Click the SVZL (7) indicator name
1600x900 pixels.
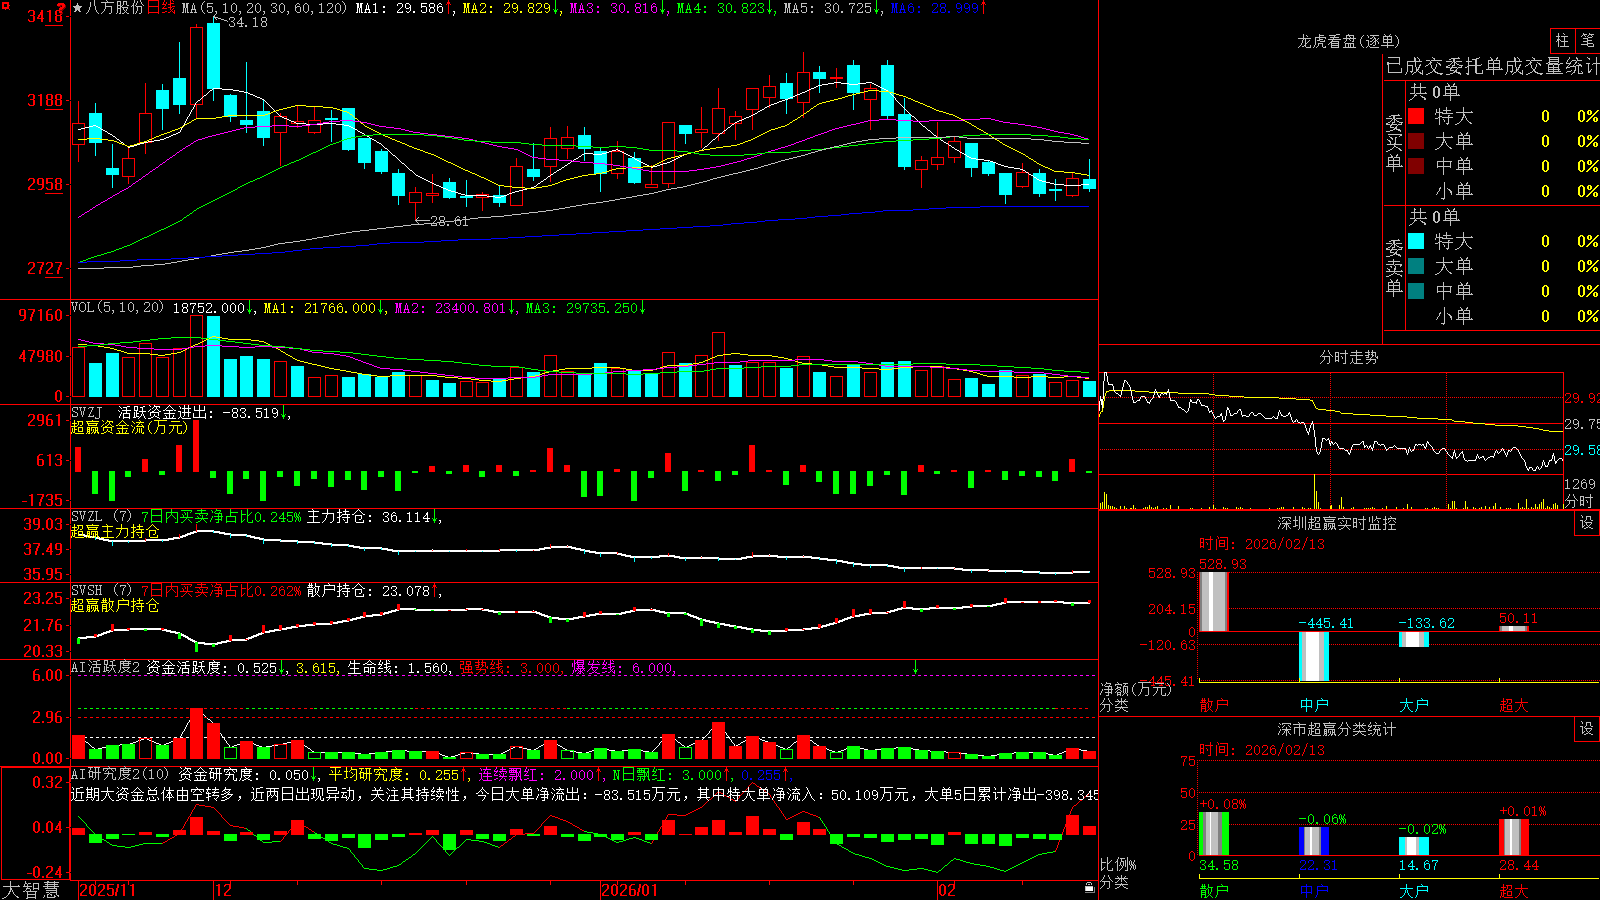(101, 517)
